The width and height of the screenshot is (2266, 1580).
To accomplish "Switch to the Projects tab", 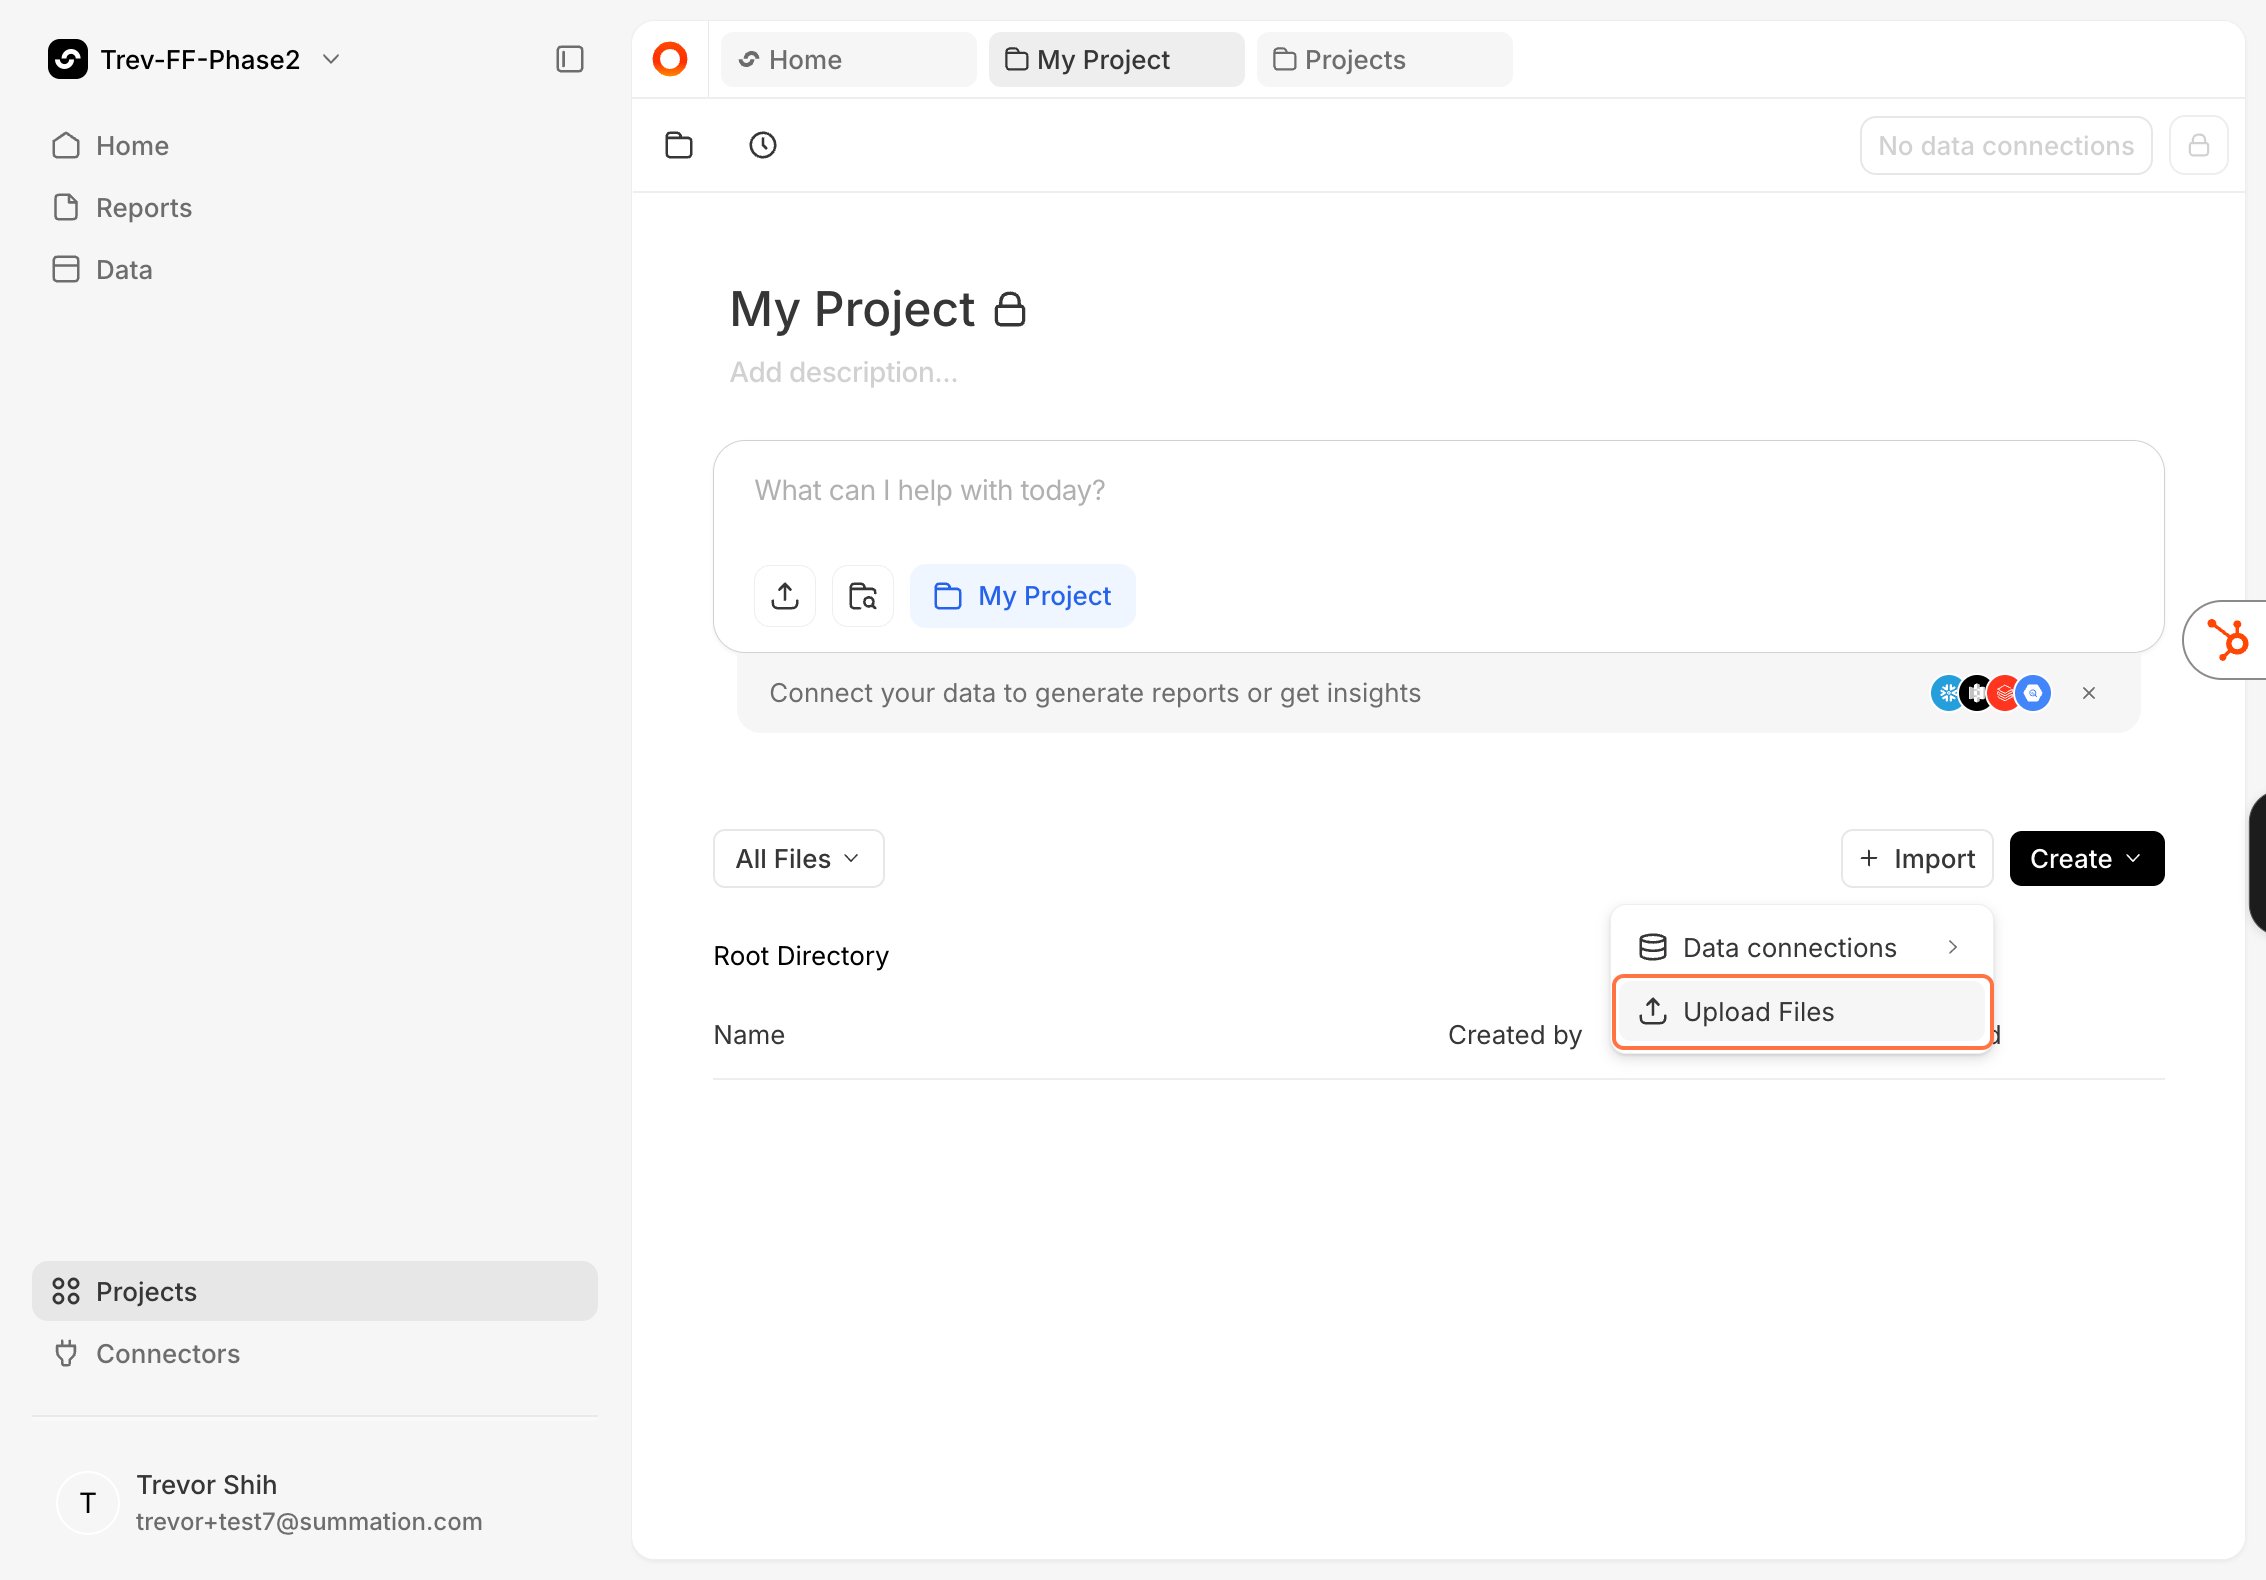I will coord(1384,59).
